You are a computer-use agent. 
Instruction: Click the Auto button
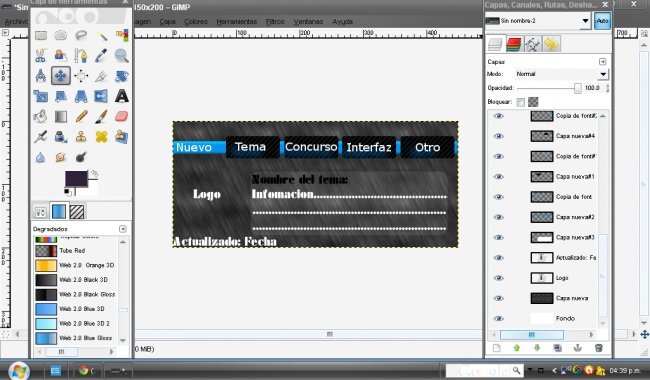602,21
